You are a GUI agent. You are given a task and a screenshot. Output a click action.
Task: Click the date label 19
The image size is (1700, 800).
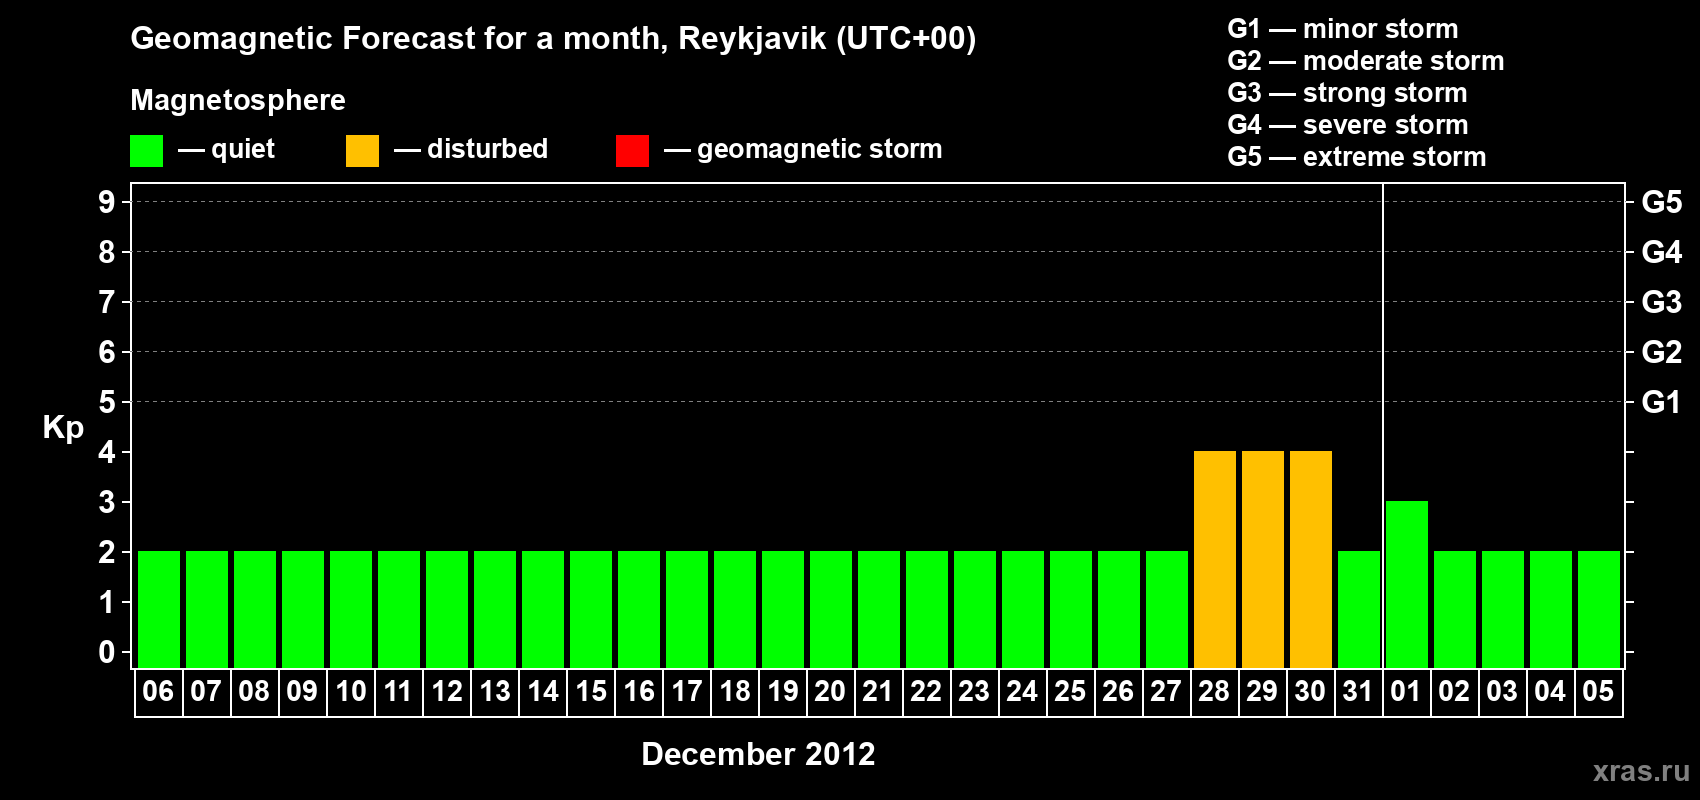782,691
